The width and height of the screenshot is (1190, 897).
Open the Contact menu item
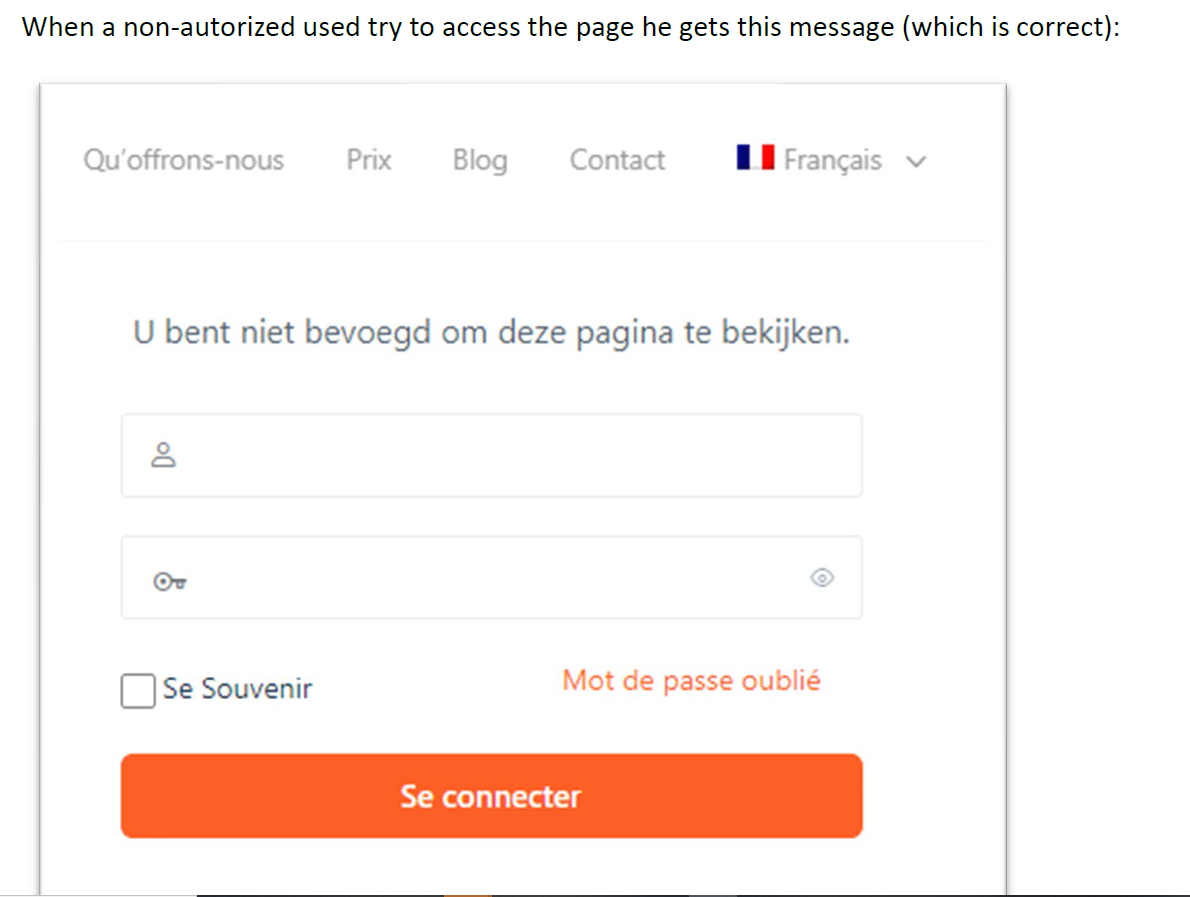pos(617,160)
